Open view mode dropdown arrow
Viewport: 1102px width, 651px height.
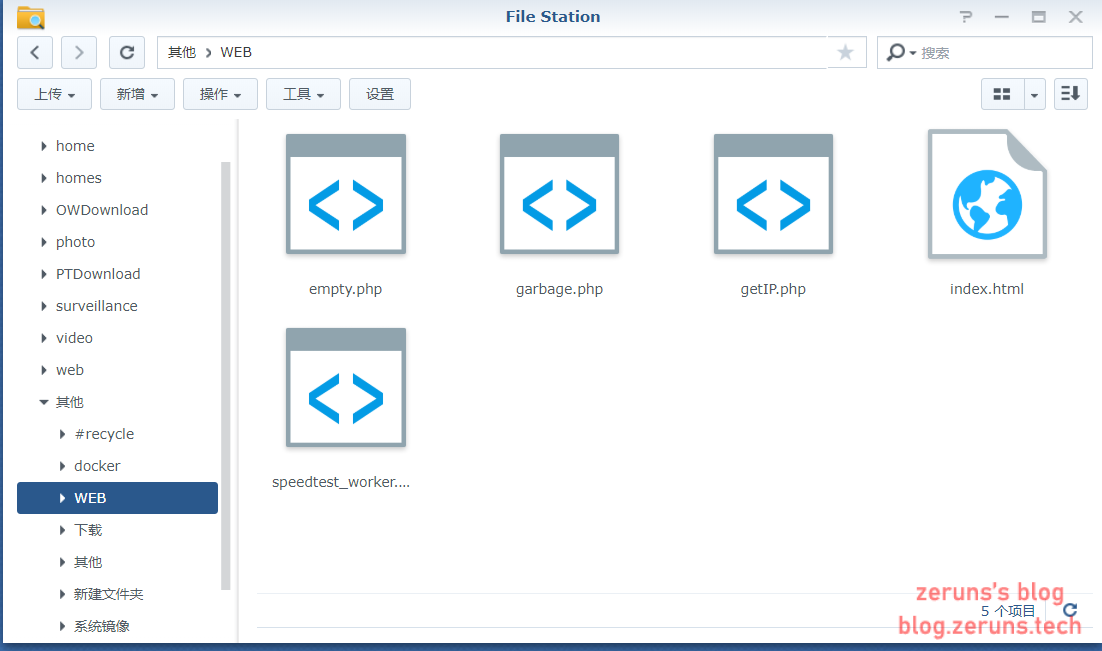click(1034, 94)
